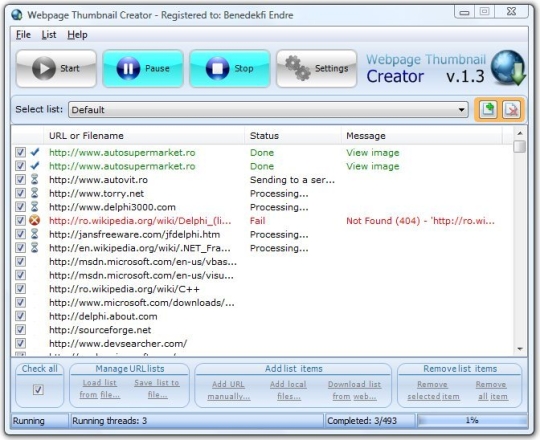
Task: Click Add URL manually link
Action: click(229, 390)
